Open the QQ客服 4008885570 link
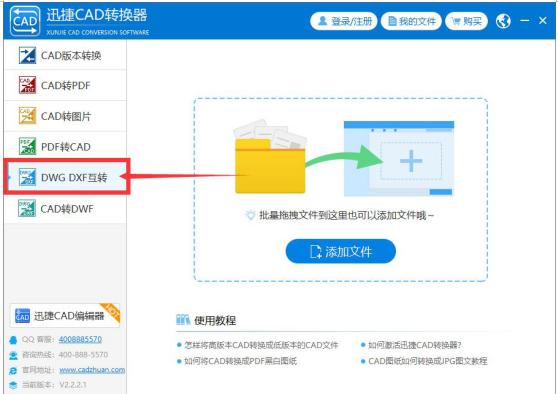This screenshot has width=558, height=394. (x=80, y=339)
